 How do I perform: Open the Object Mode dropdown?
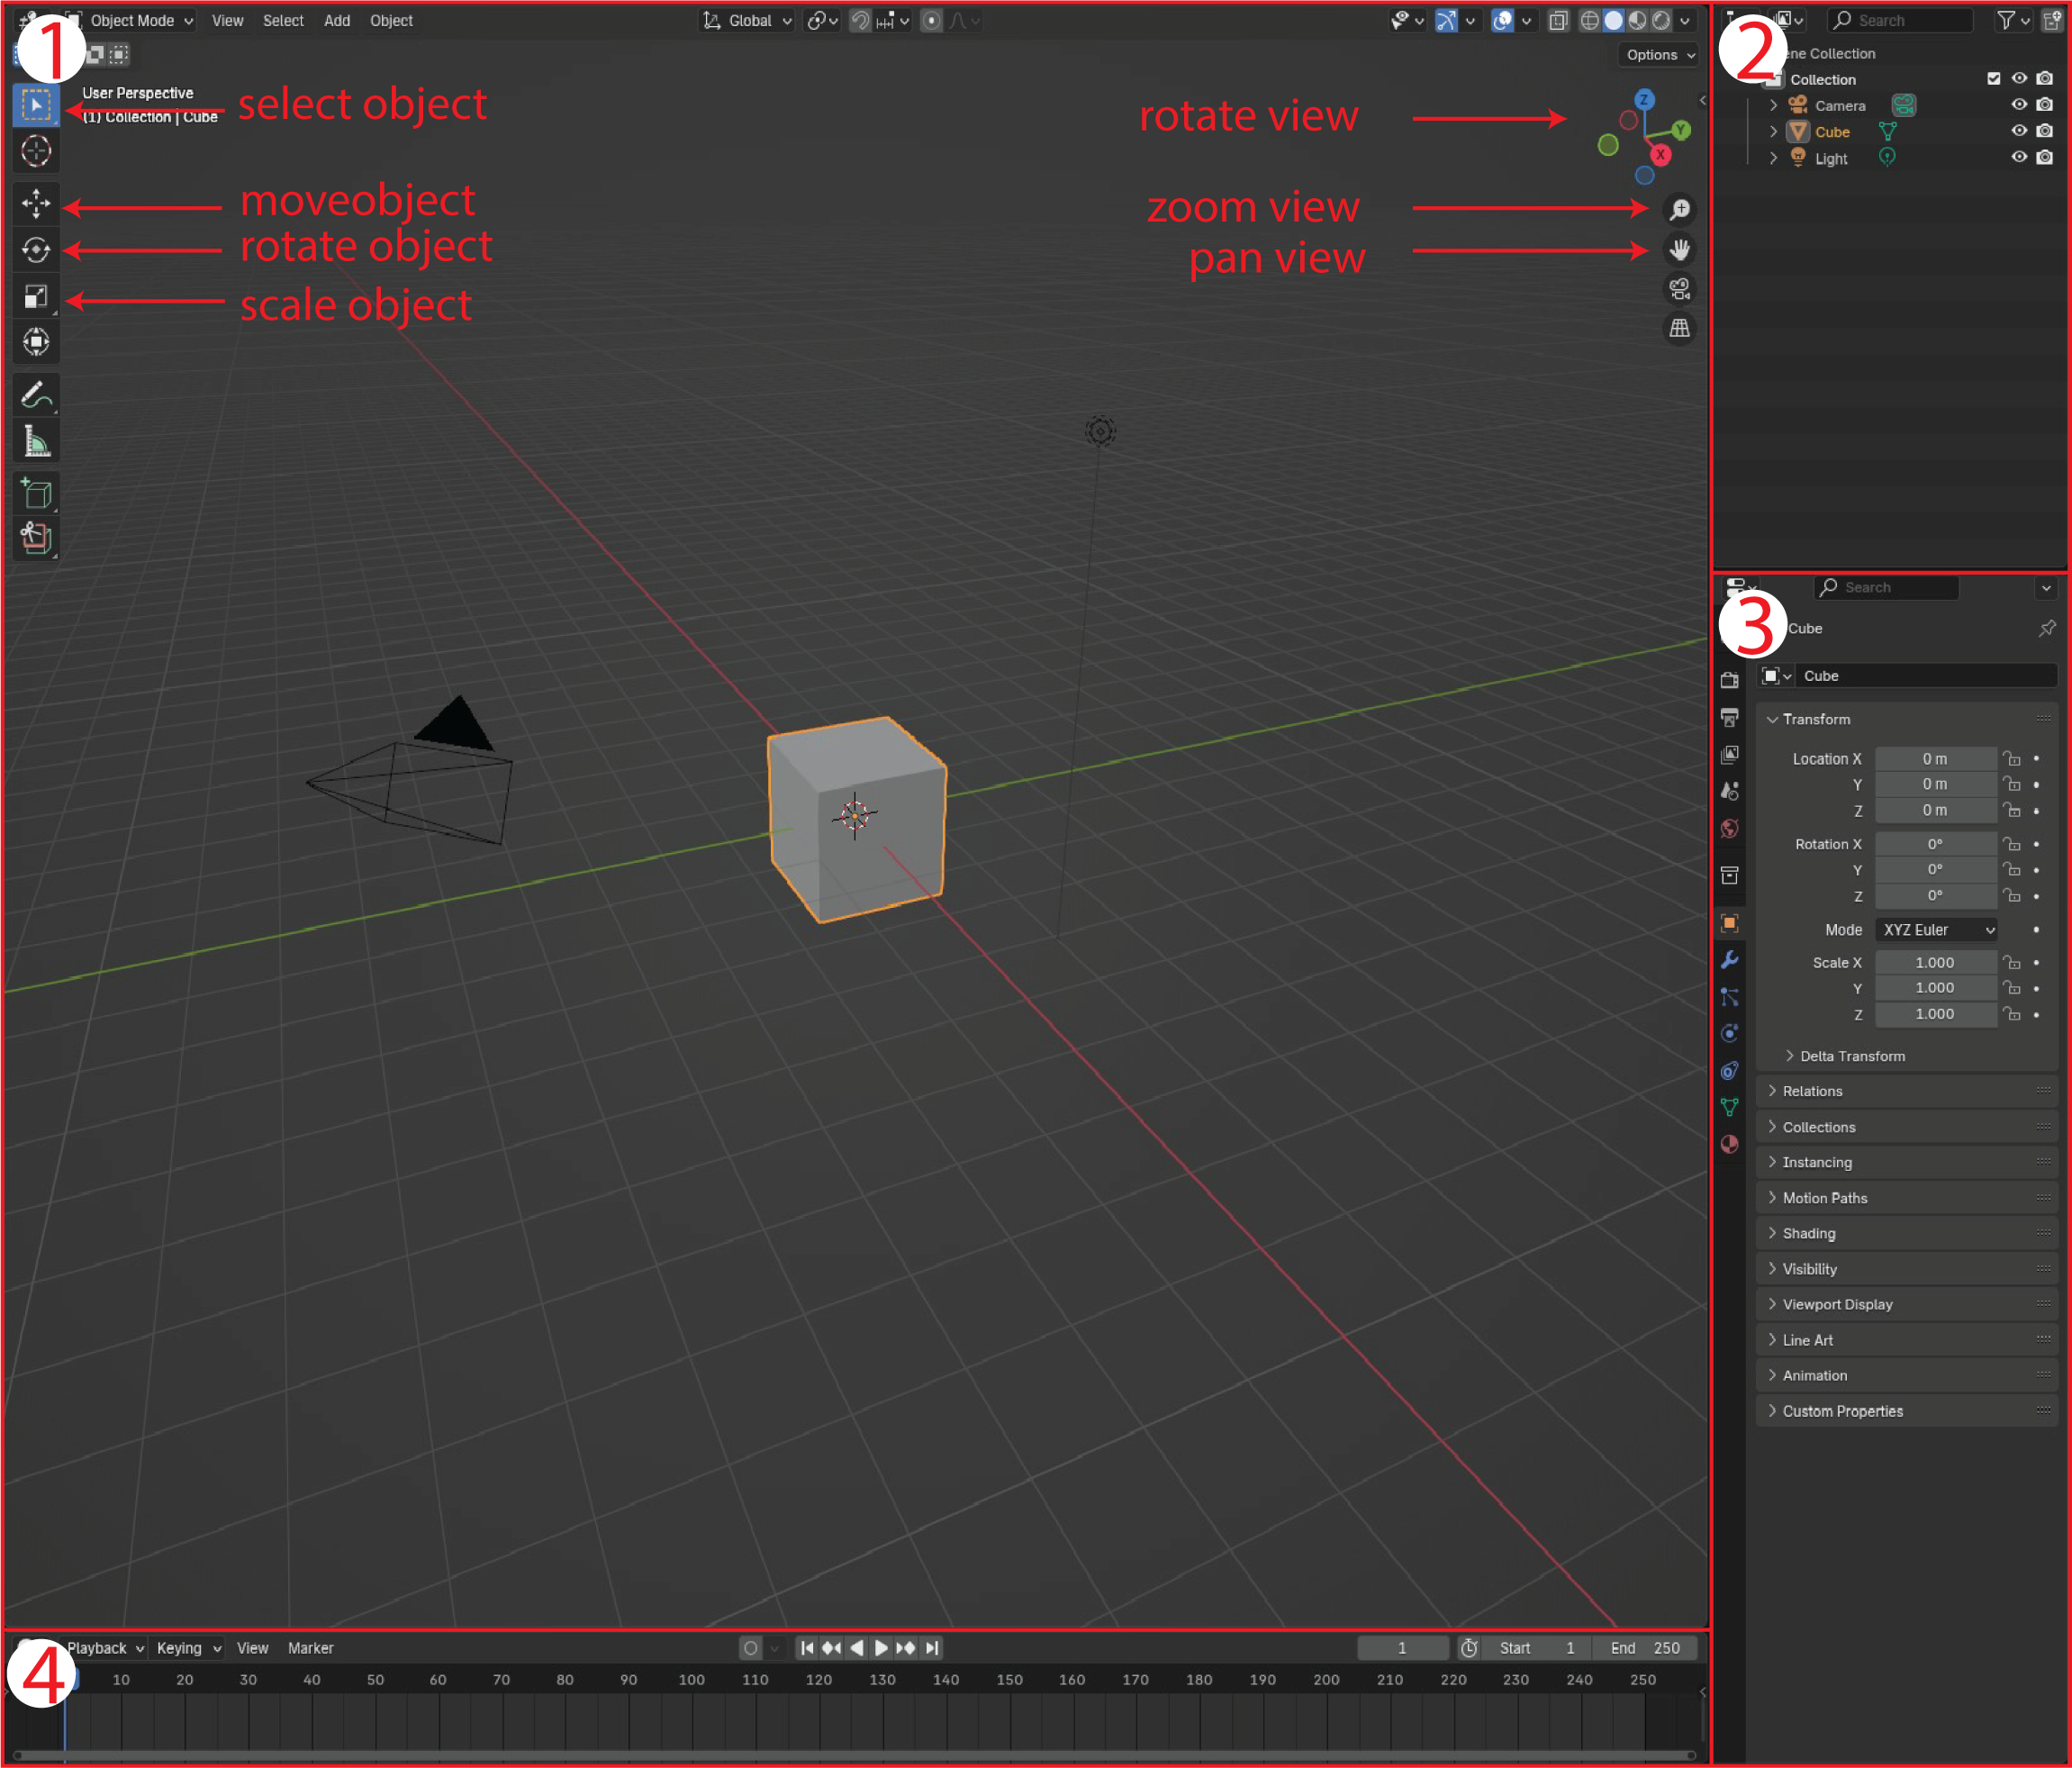point(130,21)
